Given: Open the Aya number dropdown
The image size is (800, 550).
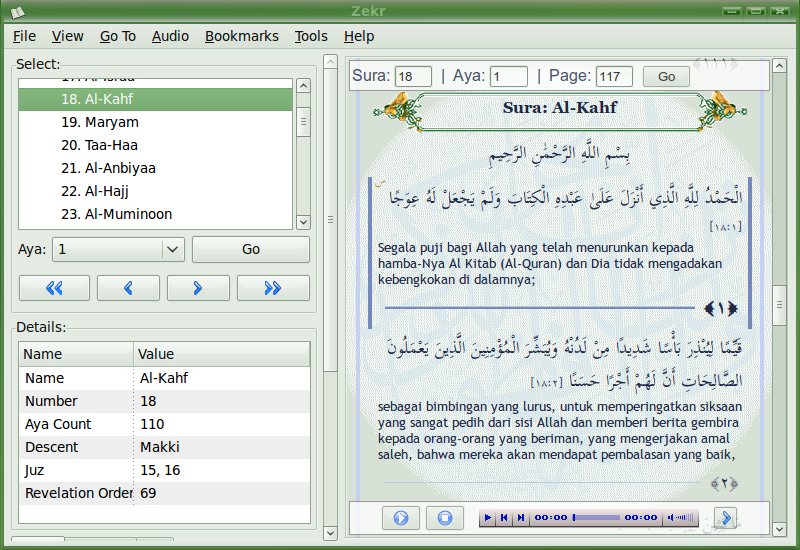Looking at the screenshot, I should click(173, 249).
